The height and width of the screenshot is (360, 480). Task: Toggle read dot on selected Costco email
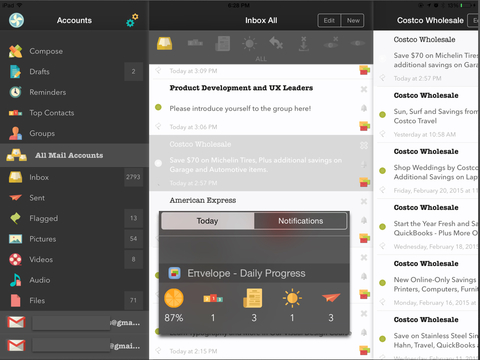158,163
